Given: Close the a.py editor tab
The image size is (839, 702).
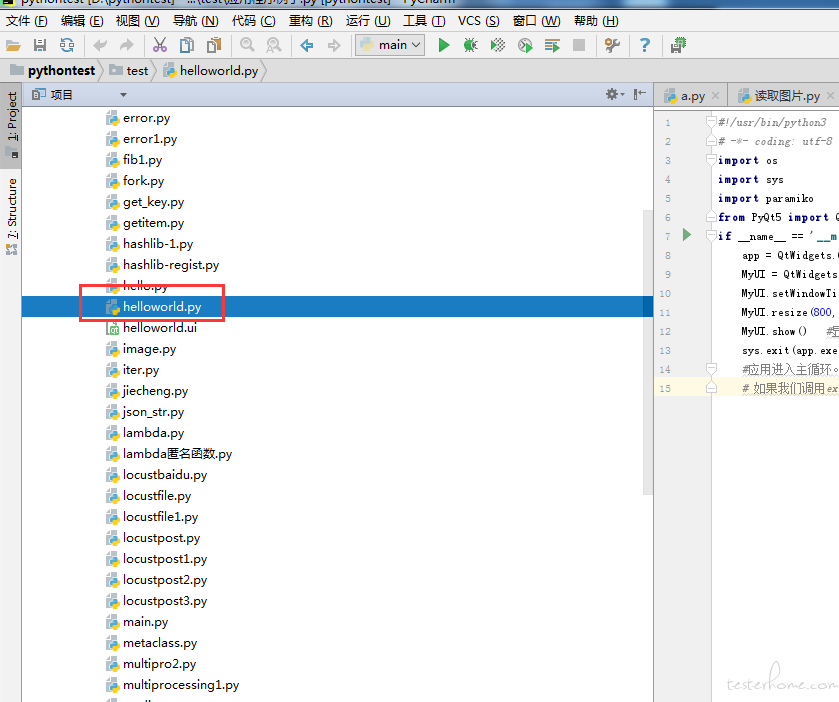Looking at the screenshot, I should (x=716, y=96).
